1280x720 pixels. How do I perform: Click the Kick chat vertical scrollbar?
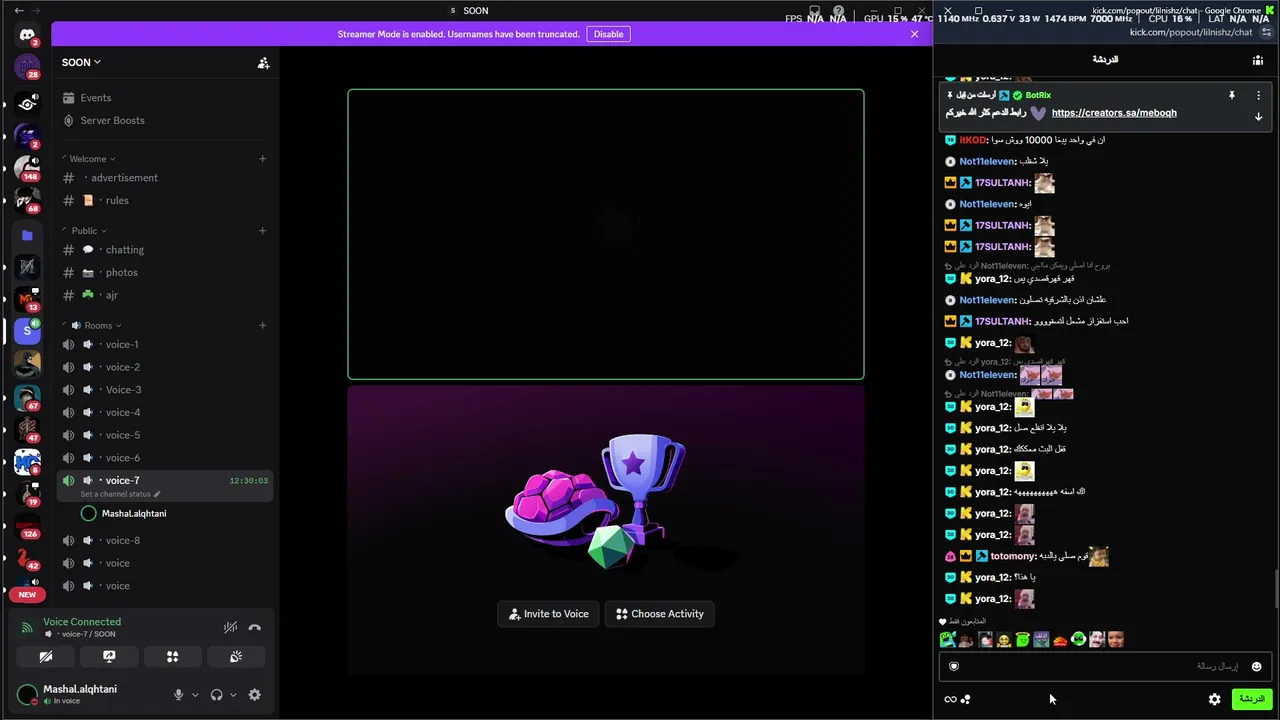(1275, 588)
